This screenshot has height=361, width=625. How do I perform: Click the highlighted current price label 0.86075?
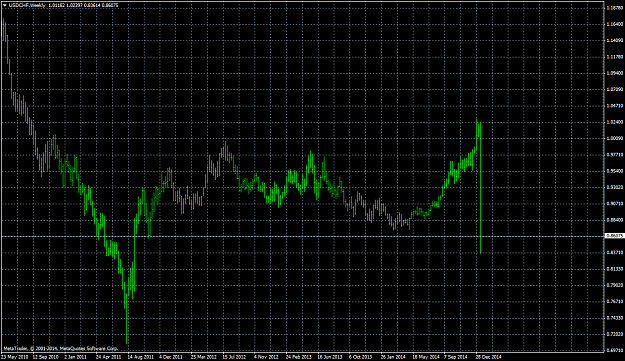[615, 236]
